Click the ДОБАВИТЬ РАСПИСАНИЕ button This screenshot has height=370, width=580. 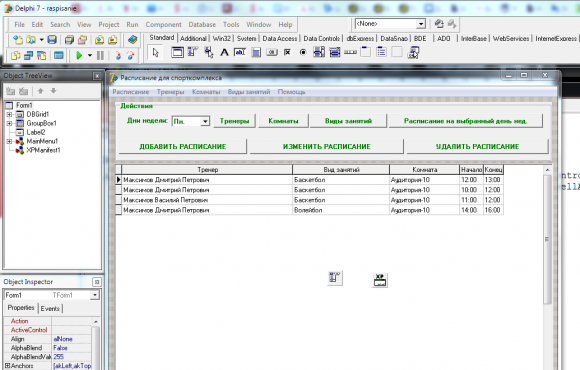pos(183,147)
